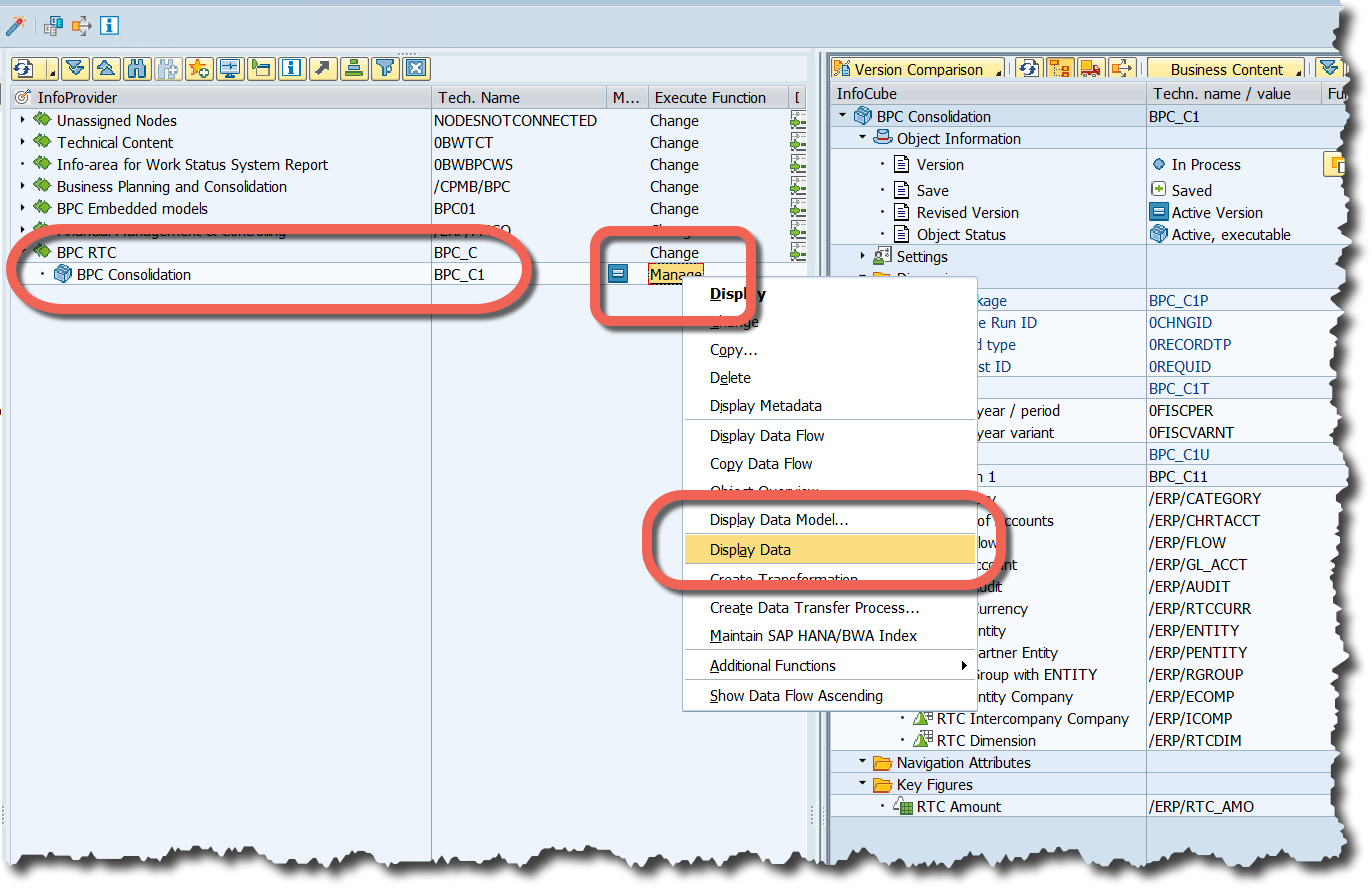Select the BPC Consolidation InfoCube row

(133, 275)
